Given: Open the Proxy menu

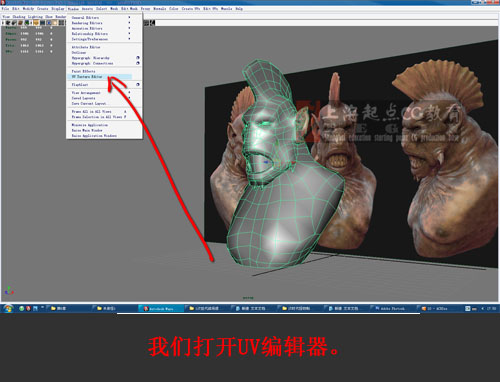Looking at the screenshot, I should coord(145,9).
